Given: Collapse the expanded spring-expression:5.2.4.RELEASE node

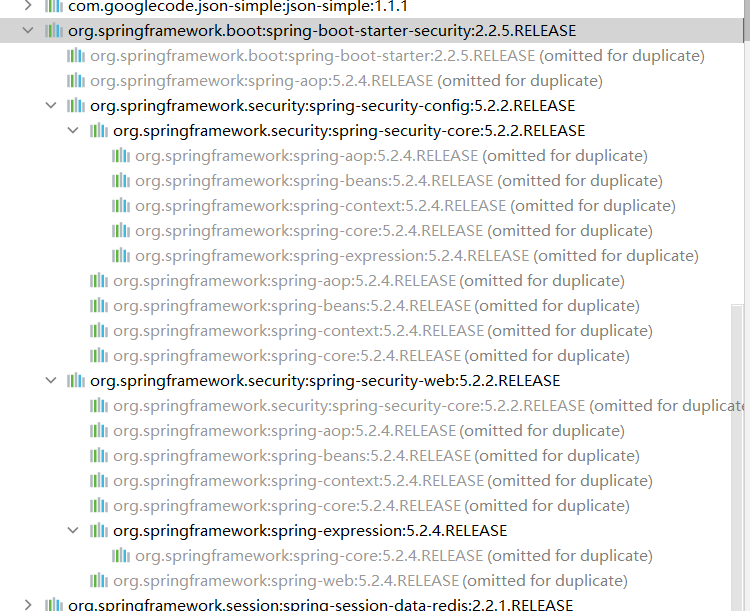Looking at the screenshot, I should pyautogui.click(x=73, y=531).
